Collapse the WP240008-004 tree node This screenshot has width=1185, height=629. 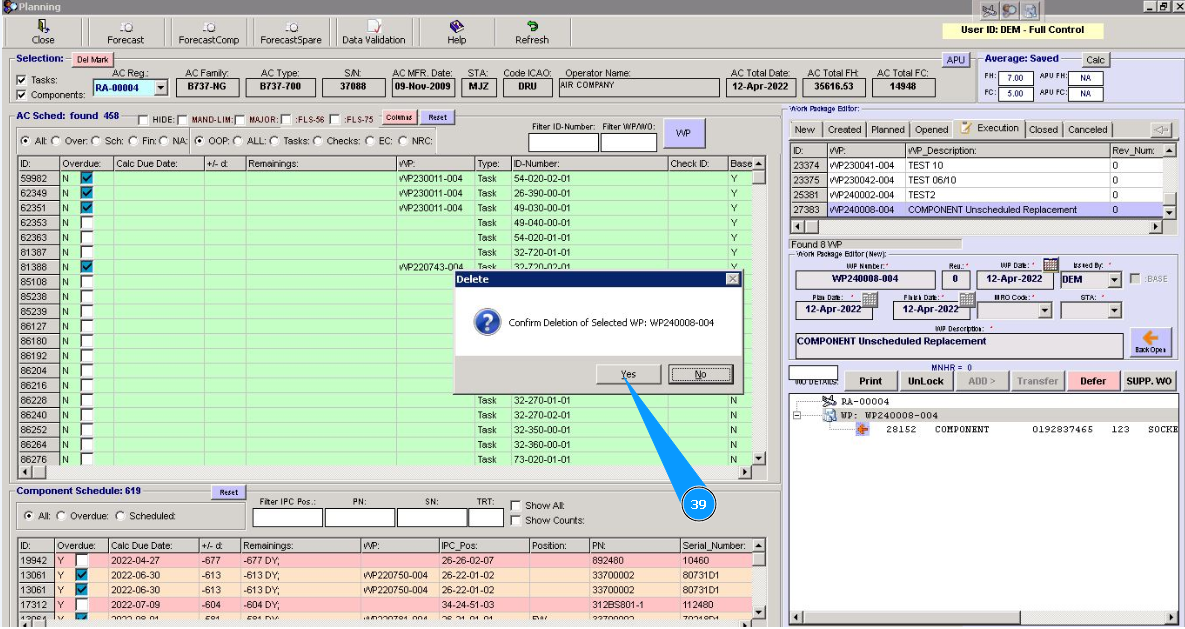click(x=797, y=415)
